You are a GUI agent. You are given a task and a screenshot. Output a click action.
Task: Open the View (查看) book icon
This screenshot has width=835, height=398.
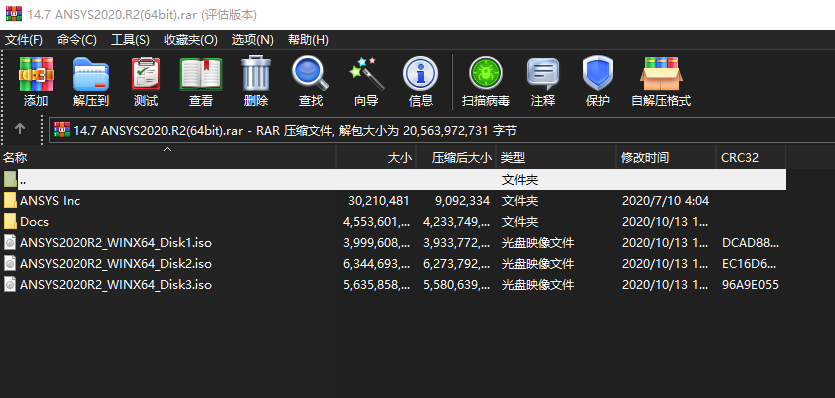point(201,75)
